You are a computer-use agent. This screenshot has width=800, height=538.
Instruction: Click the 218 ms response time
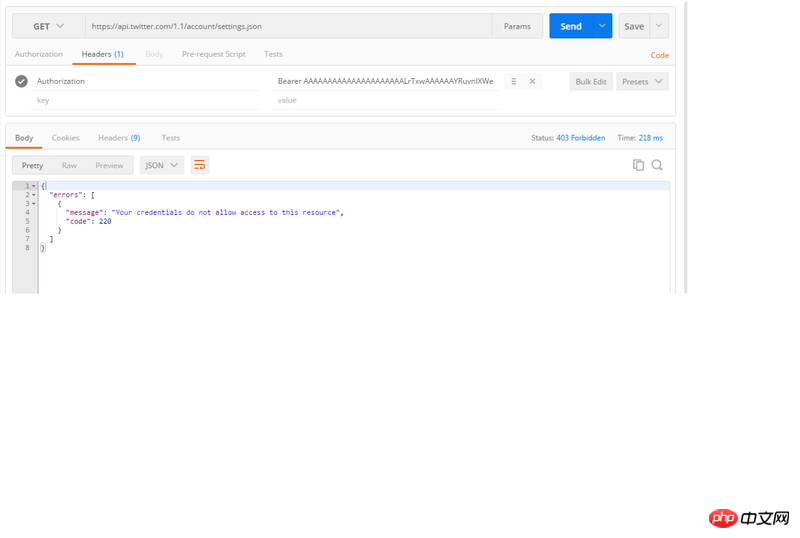click(651, 138)
